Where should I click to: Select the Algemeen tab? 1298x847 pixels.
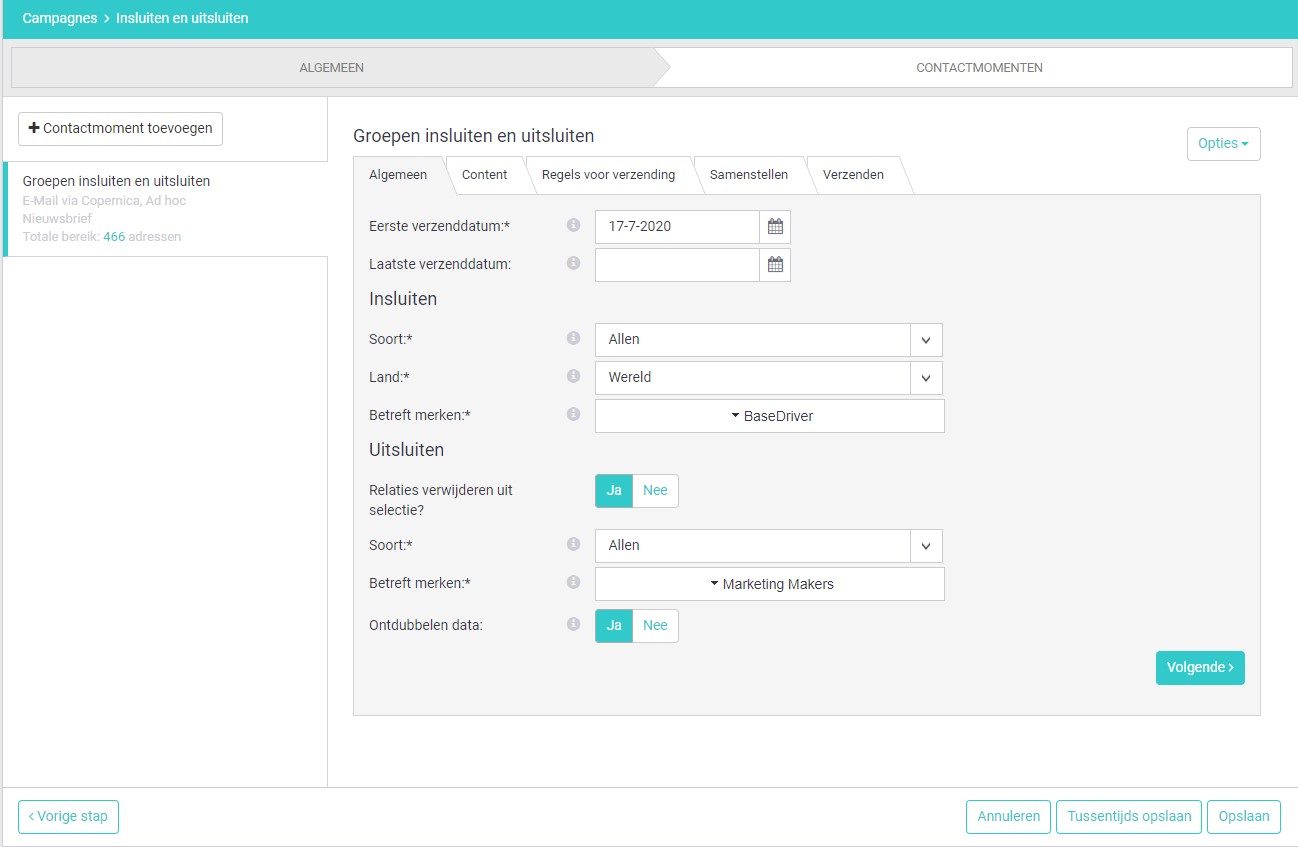(x=398, y=175)
